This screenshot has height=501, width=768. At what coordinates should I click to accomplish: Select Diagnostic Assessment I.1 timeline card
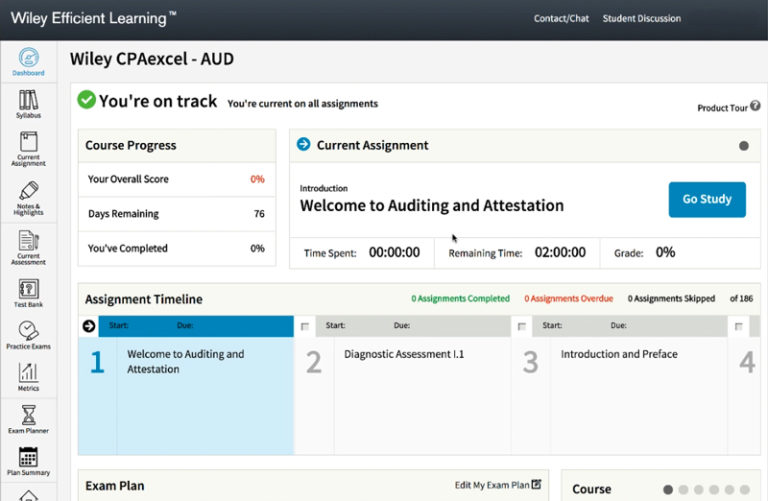tap(403, 385)
